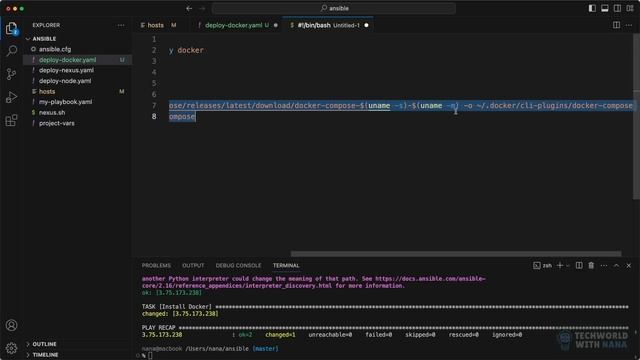Click 'PLAY RECAP' text in terminal
The width and height of the screenshot is (640, 360).
158,328
